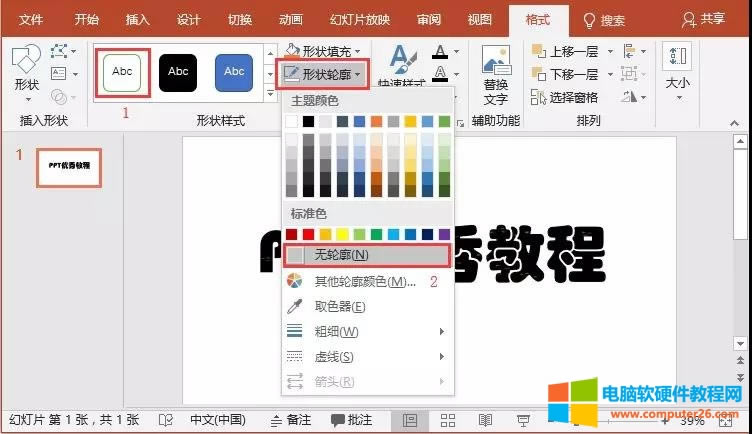Start slideshow from status bar icon

(x=523, y=419)
